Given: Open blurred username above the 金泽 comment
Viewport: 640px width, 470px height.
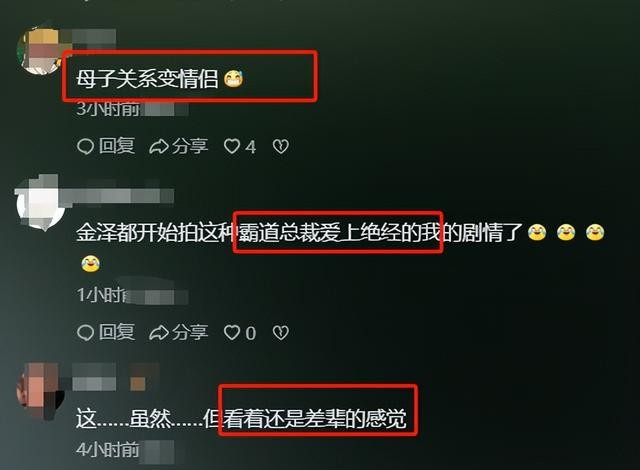Looking at the screenshot, I should (x=118, y=195).
